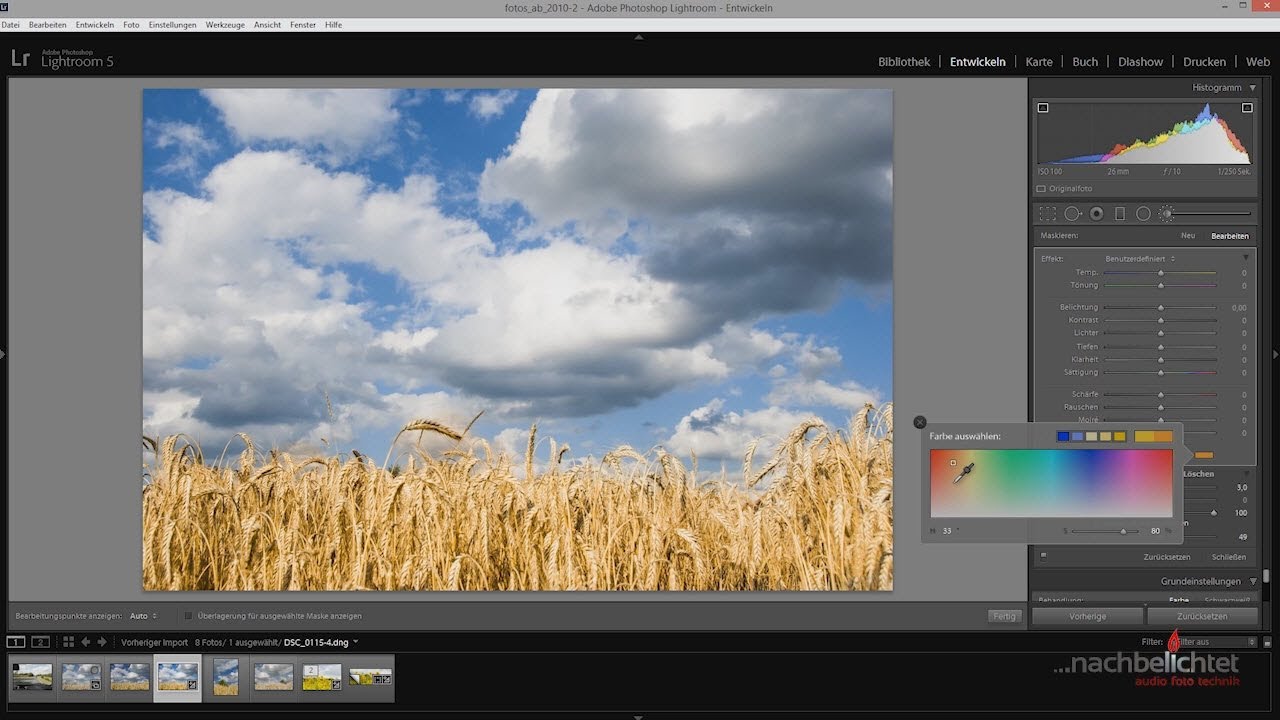Click the Fertig button

tap(1004, 616)
